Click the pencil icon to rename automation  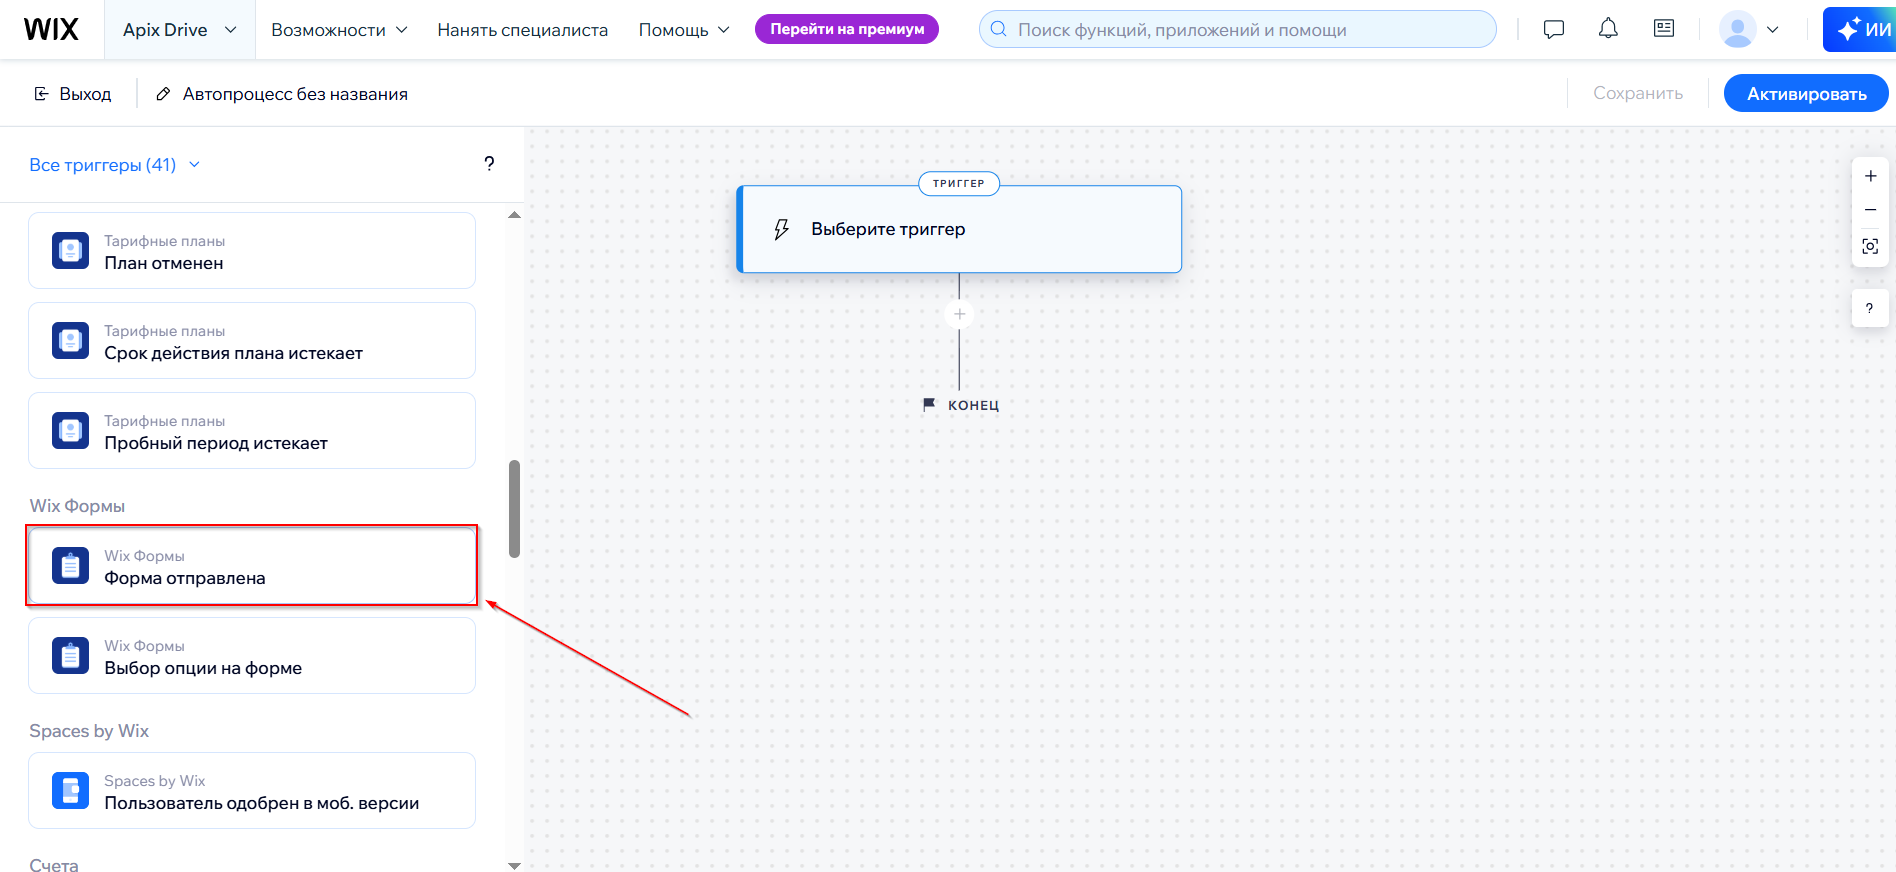[163, 94]
